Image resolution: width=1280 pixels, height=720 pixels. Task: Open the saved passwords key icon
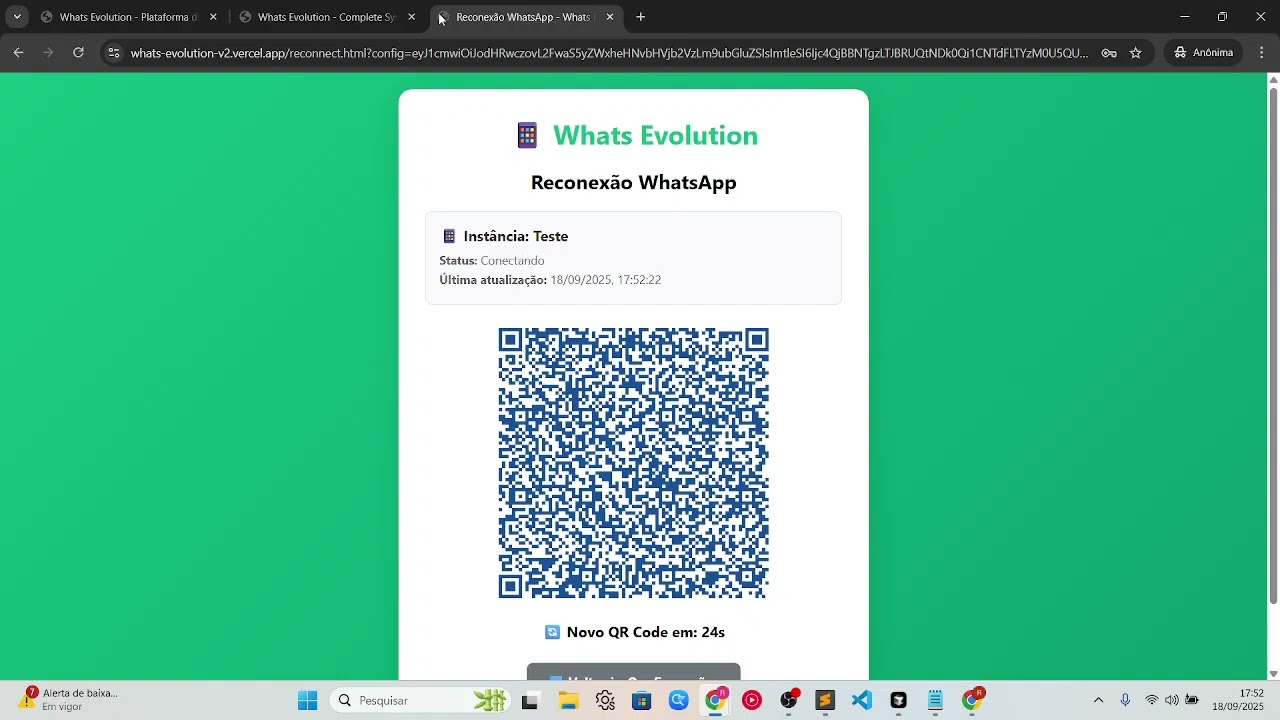point(1109,53)
